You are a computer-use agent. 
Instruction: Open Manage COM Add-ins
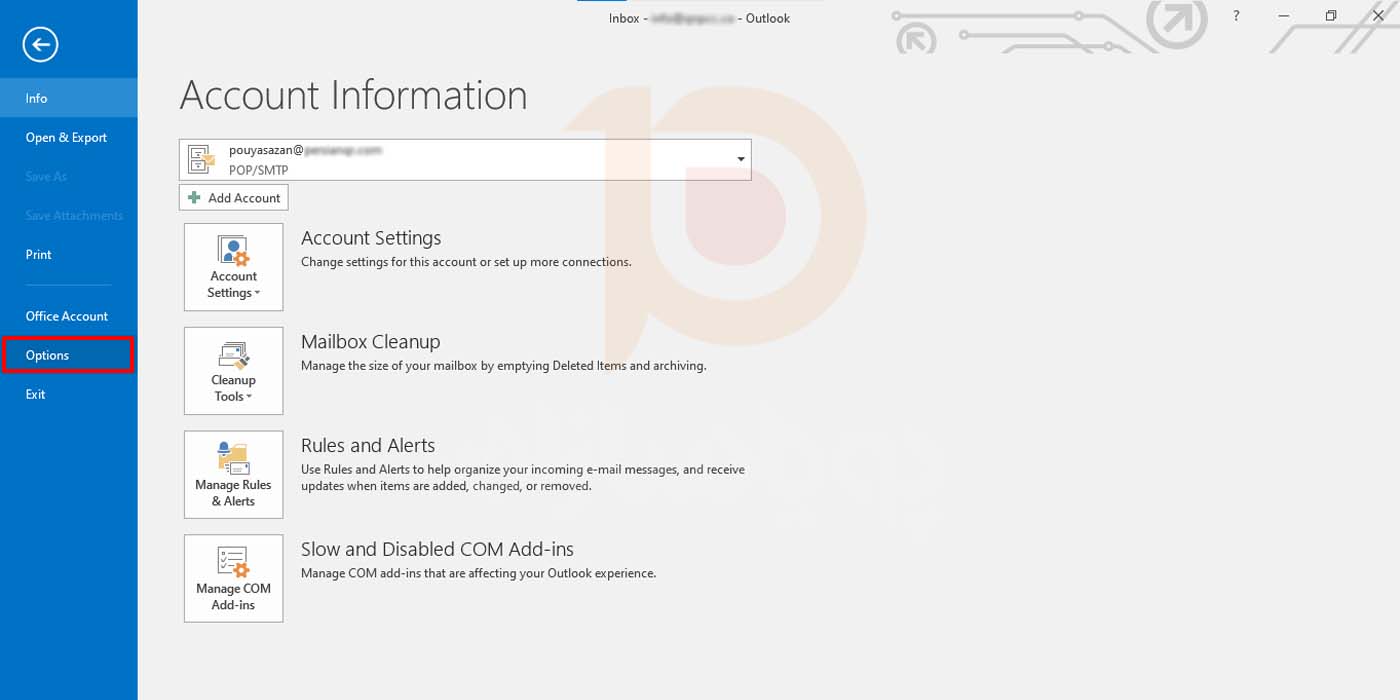233,579
